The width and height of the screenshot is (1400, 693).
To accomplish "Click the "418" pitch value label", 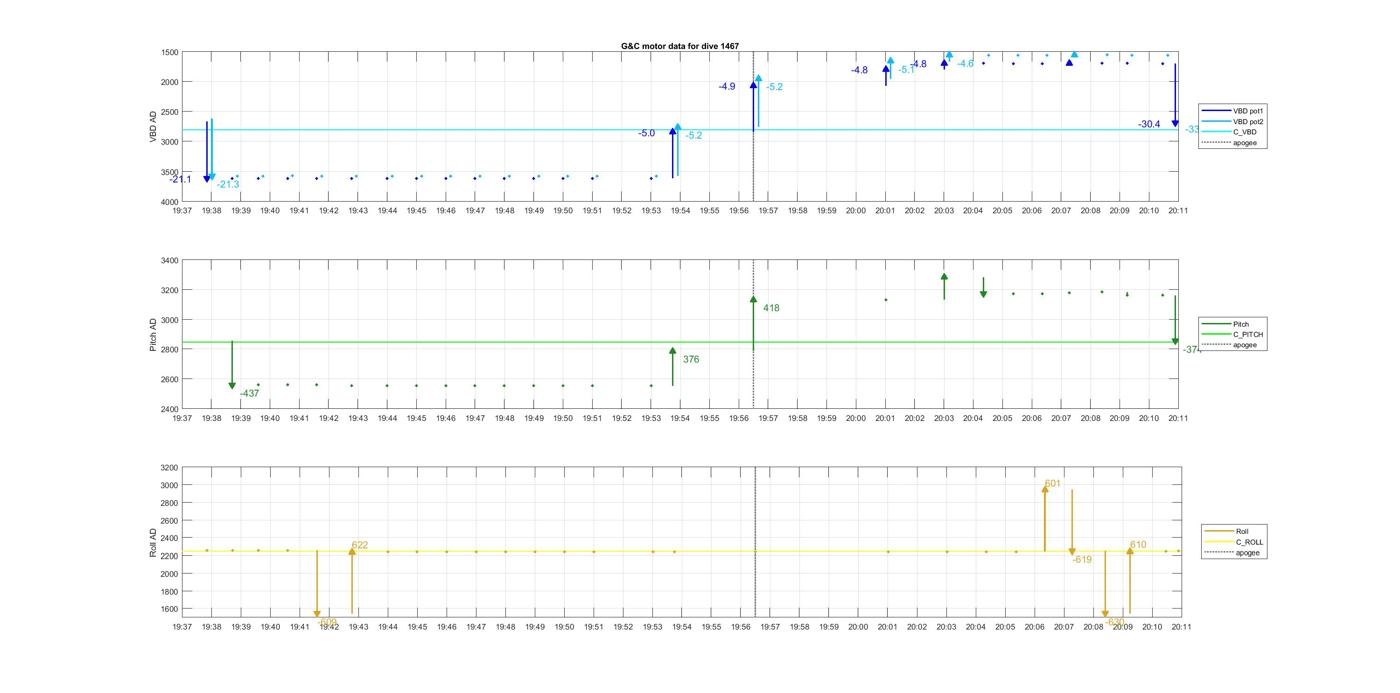I will pos(771,308).
